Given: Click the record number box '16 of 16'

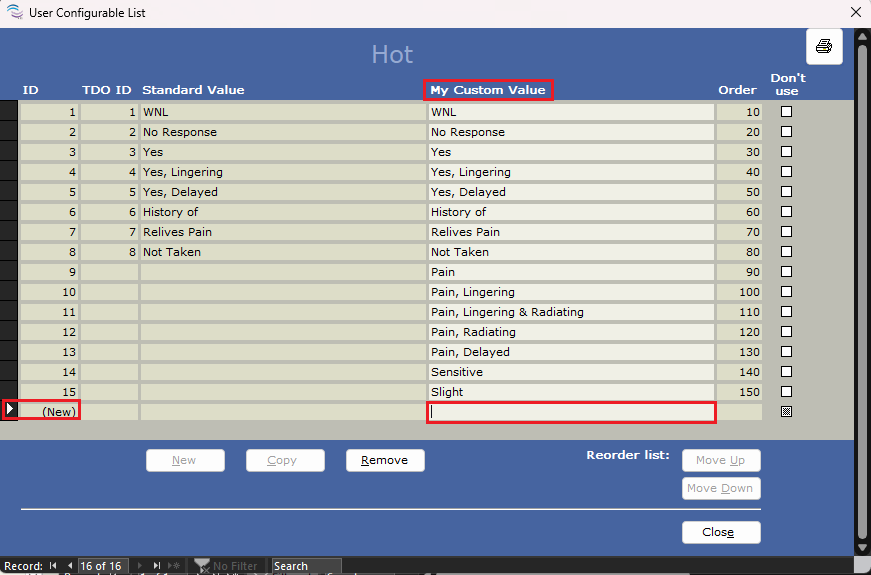Looking at the screenshot, I should pos(102,566).
